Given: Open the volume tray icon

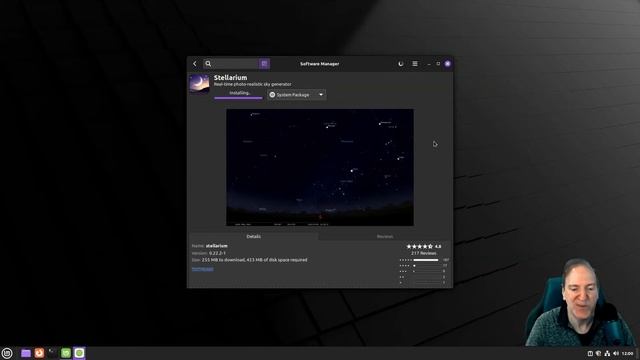Looking at the screenshot, I should [x=616, y=353].
